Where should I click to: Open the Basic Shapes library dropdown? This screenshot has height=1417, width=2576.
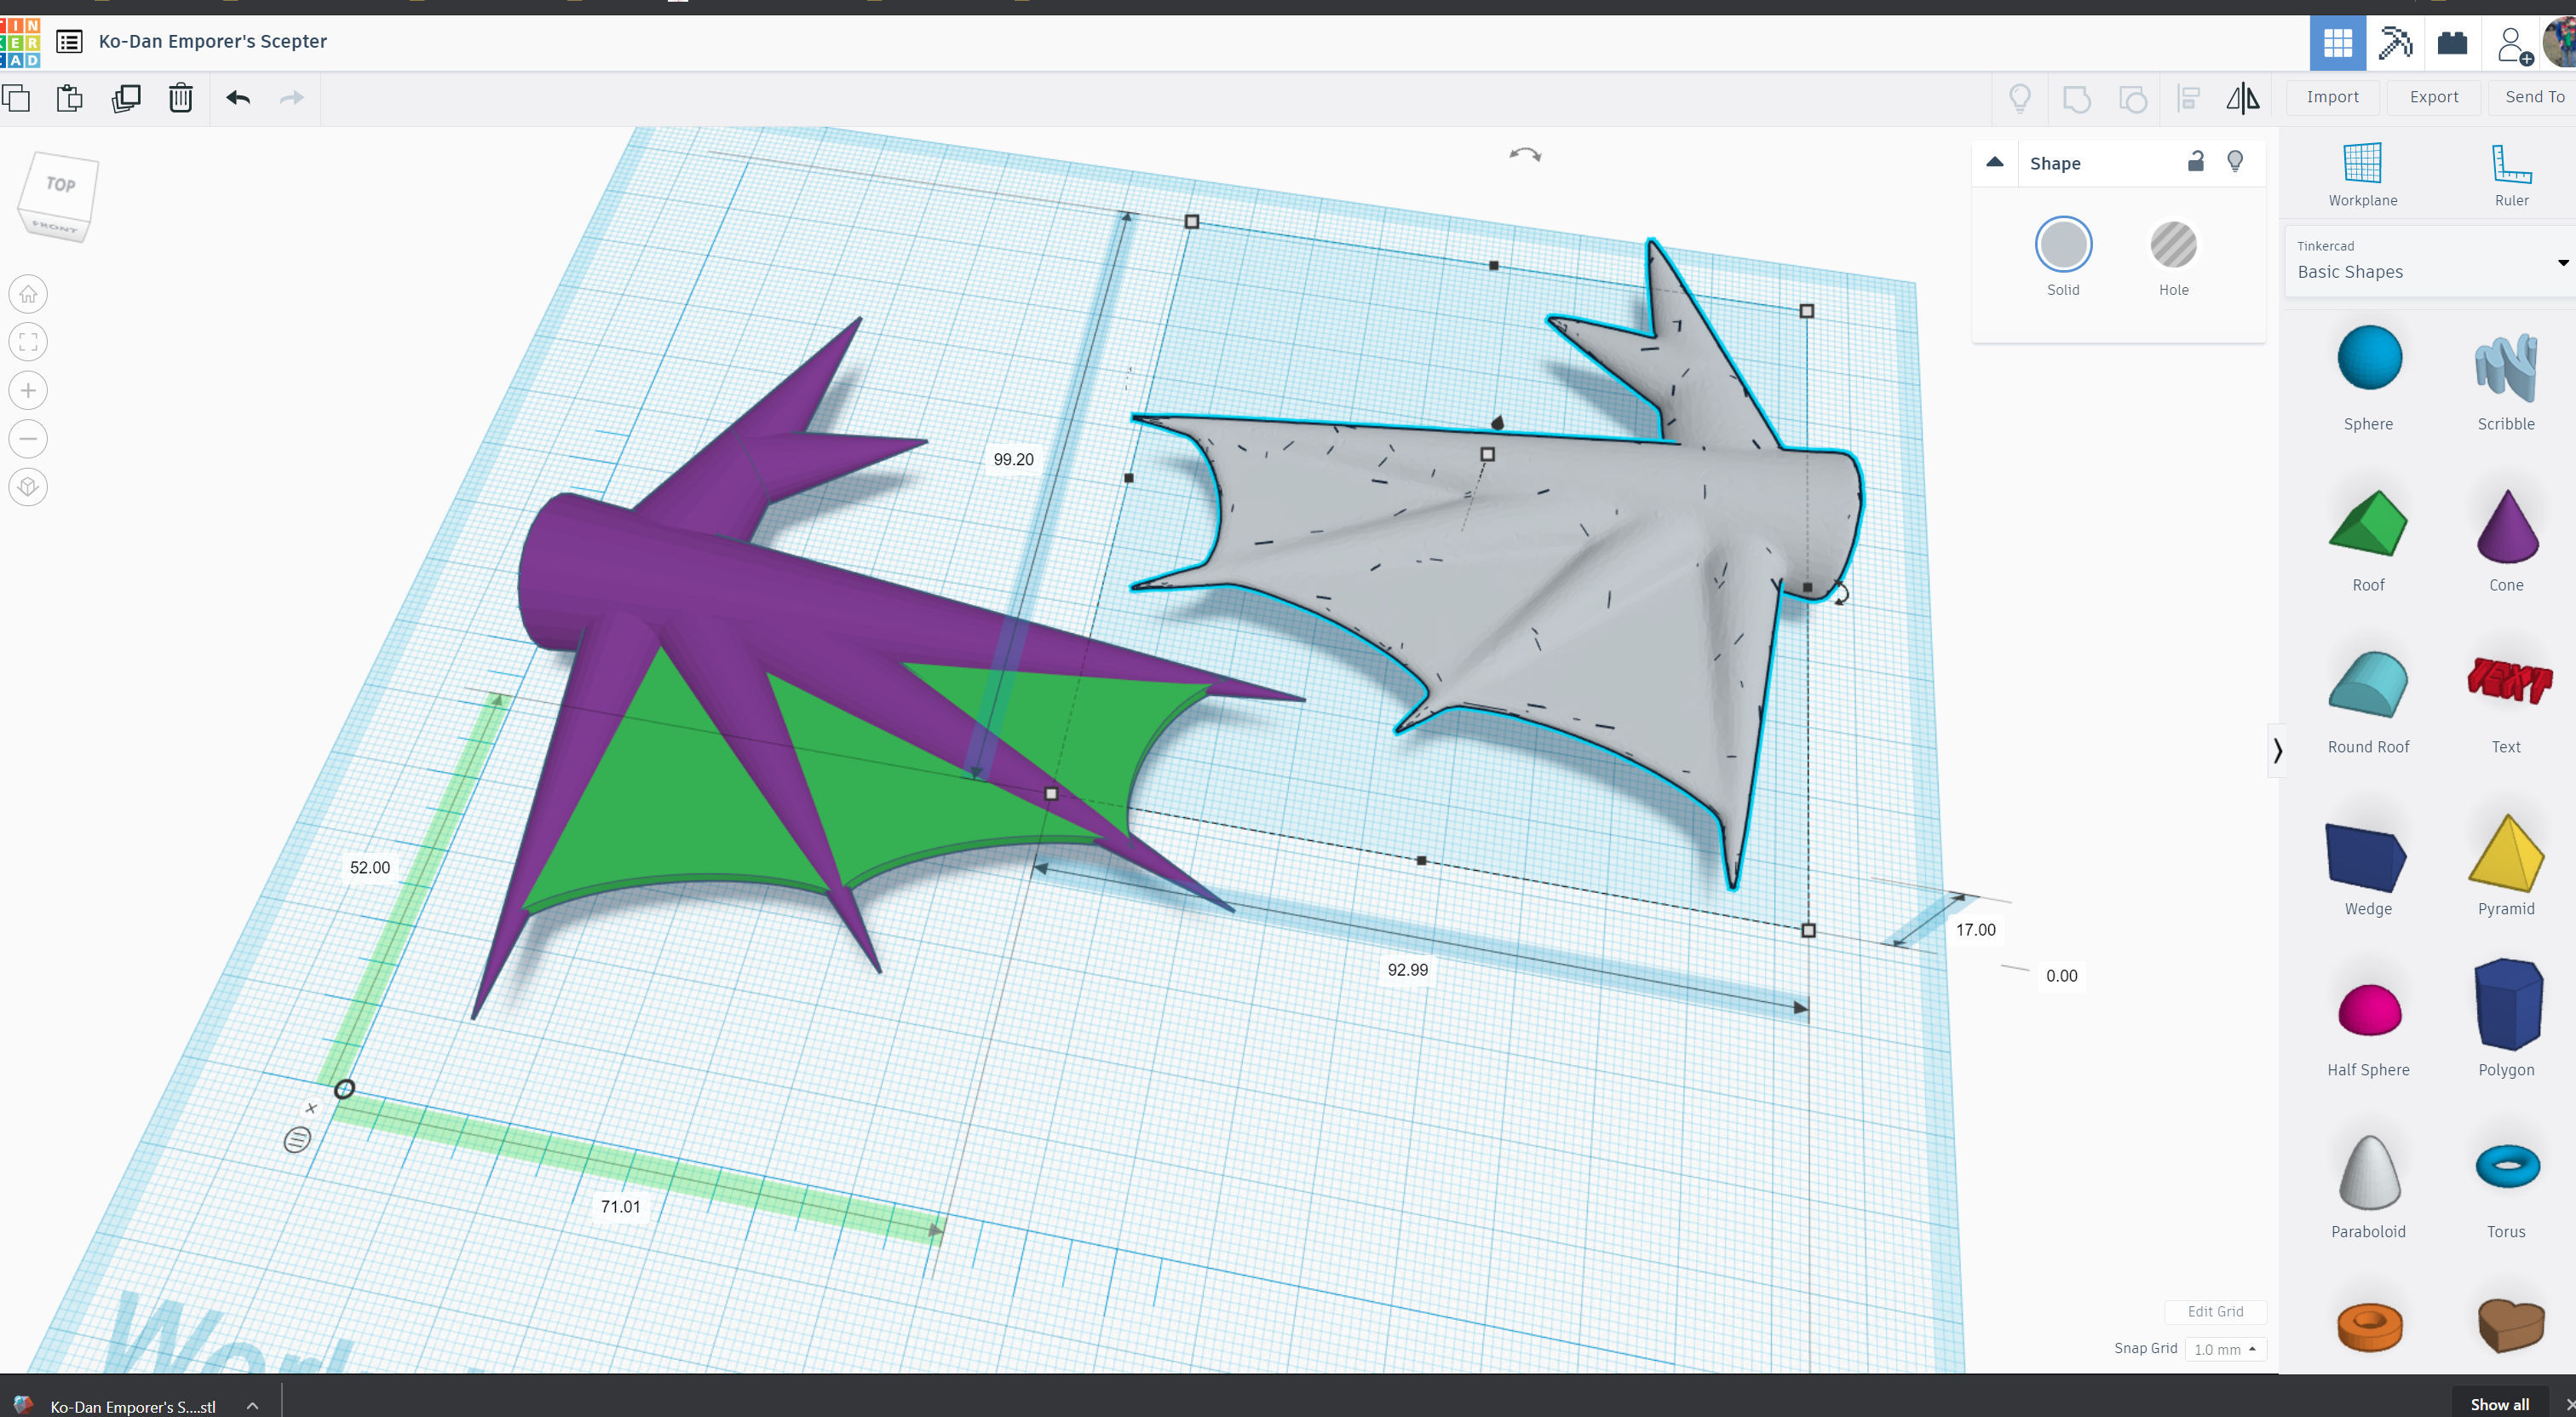pos(2430,262)
